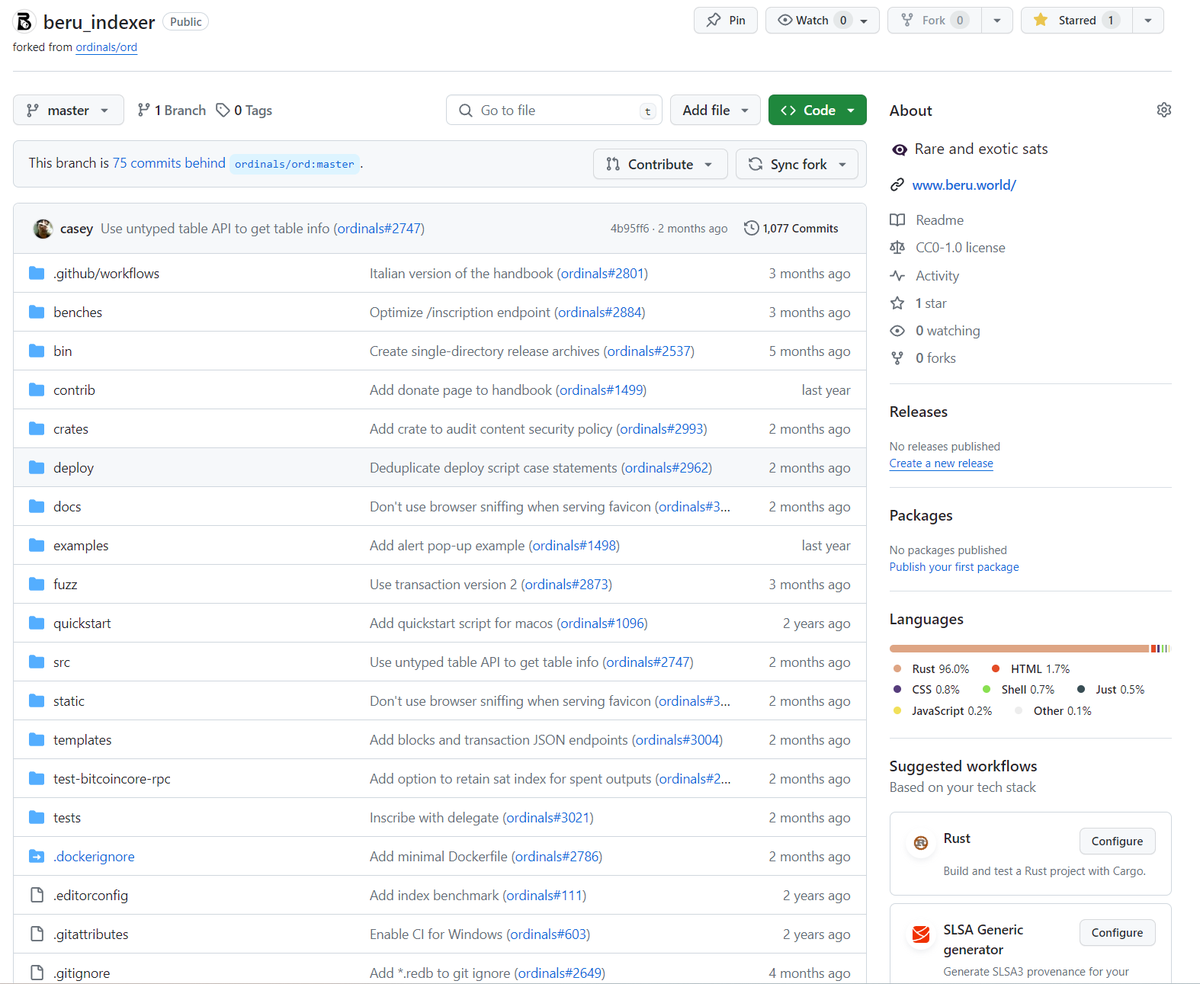Click Publish your first package link
The height and width of the screenshot is (984, 1200).
pos(954,567)
